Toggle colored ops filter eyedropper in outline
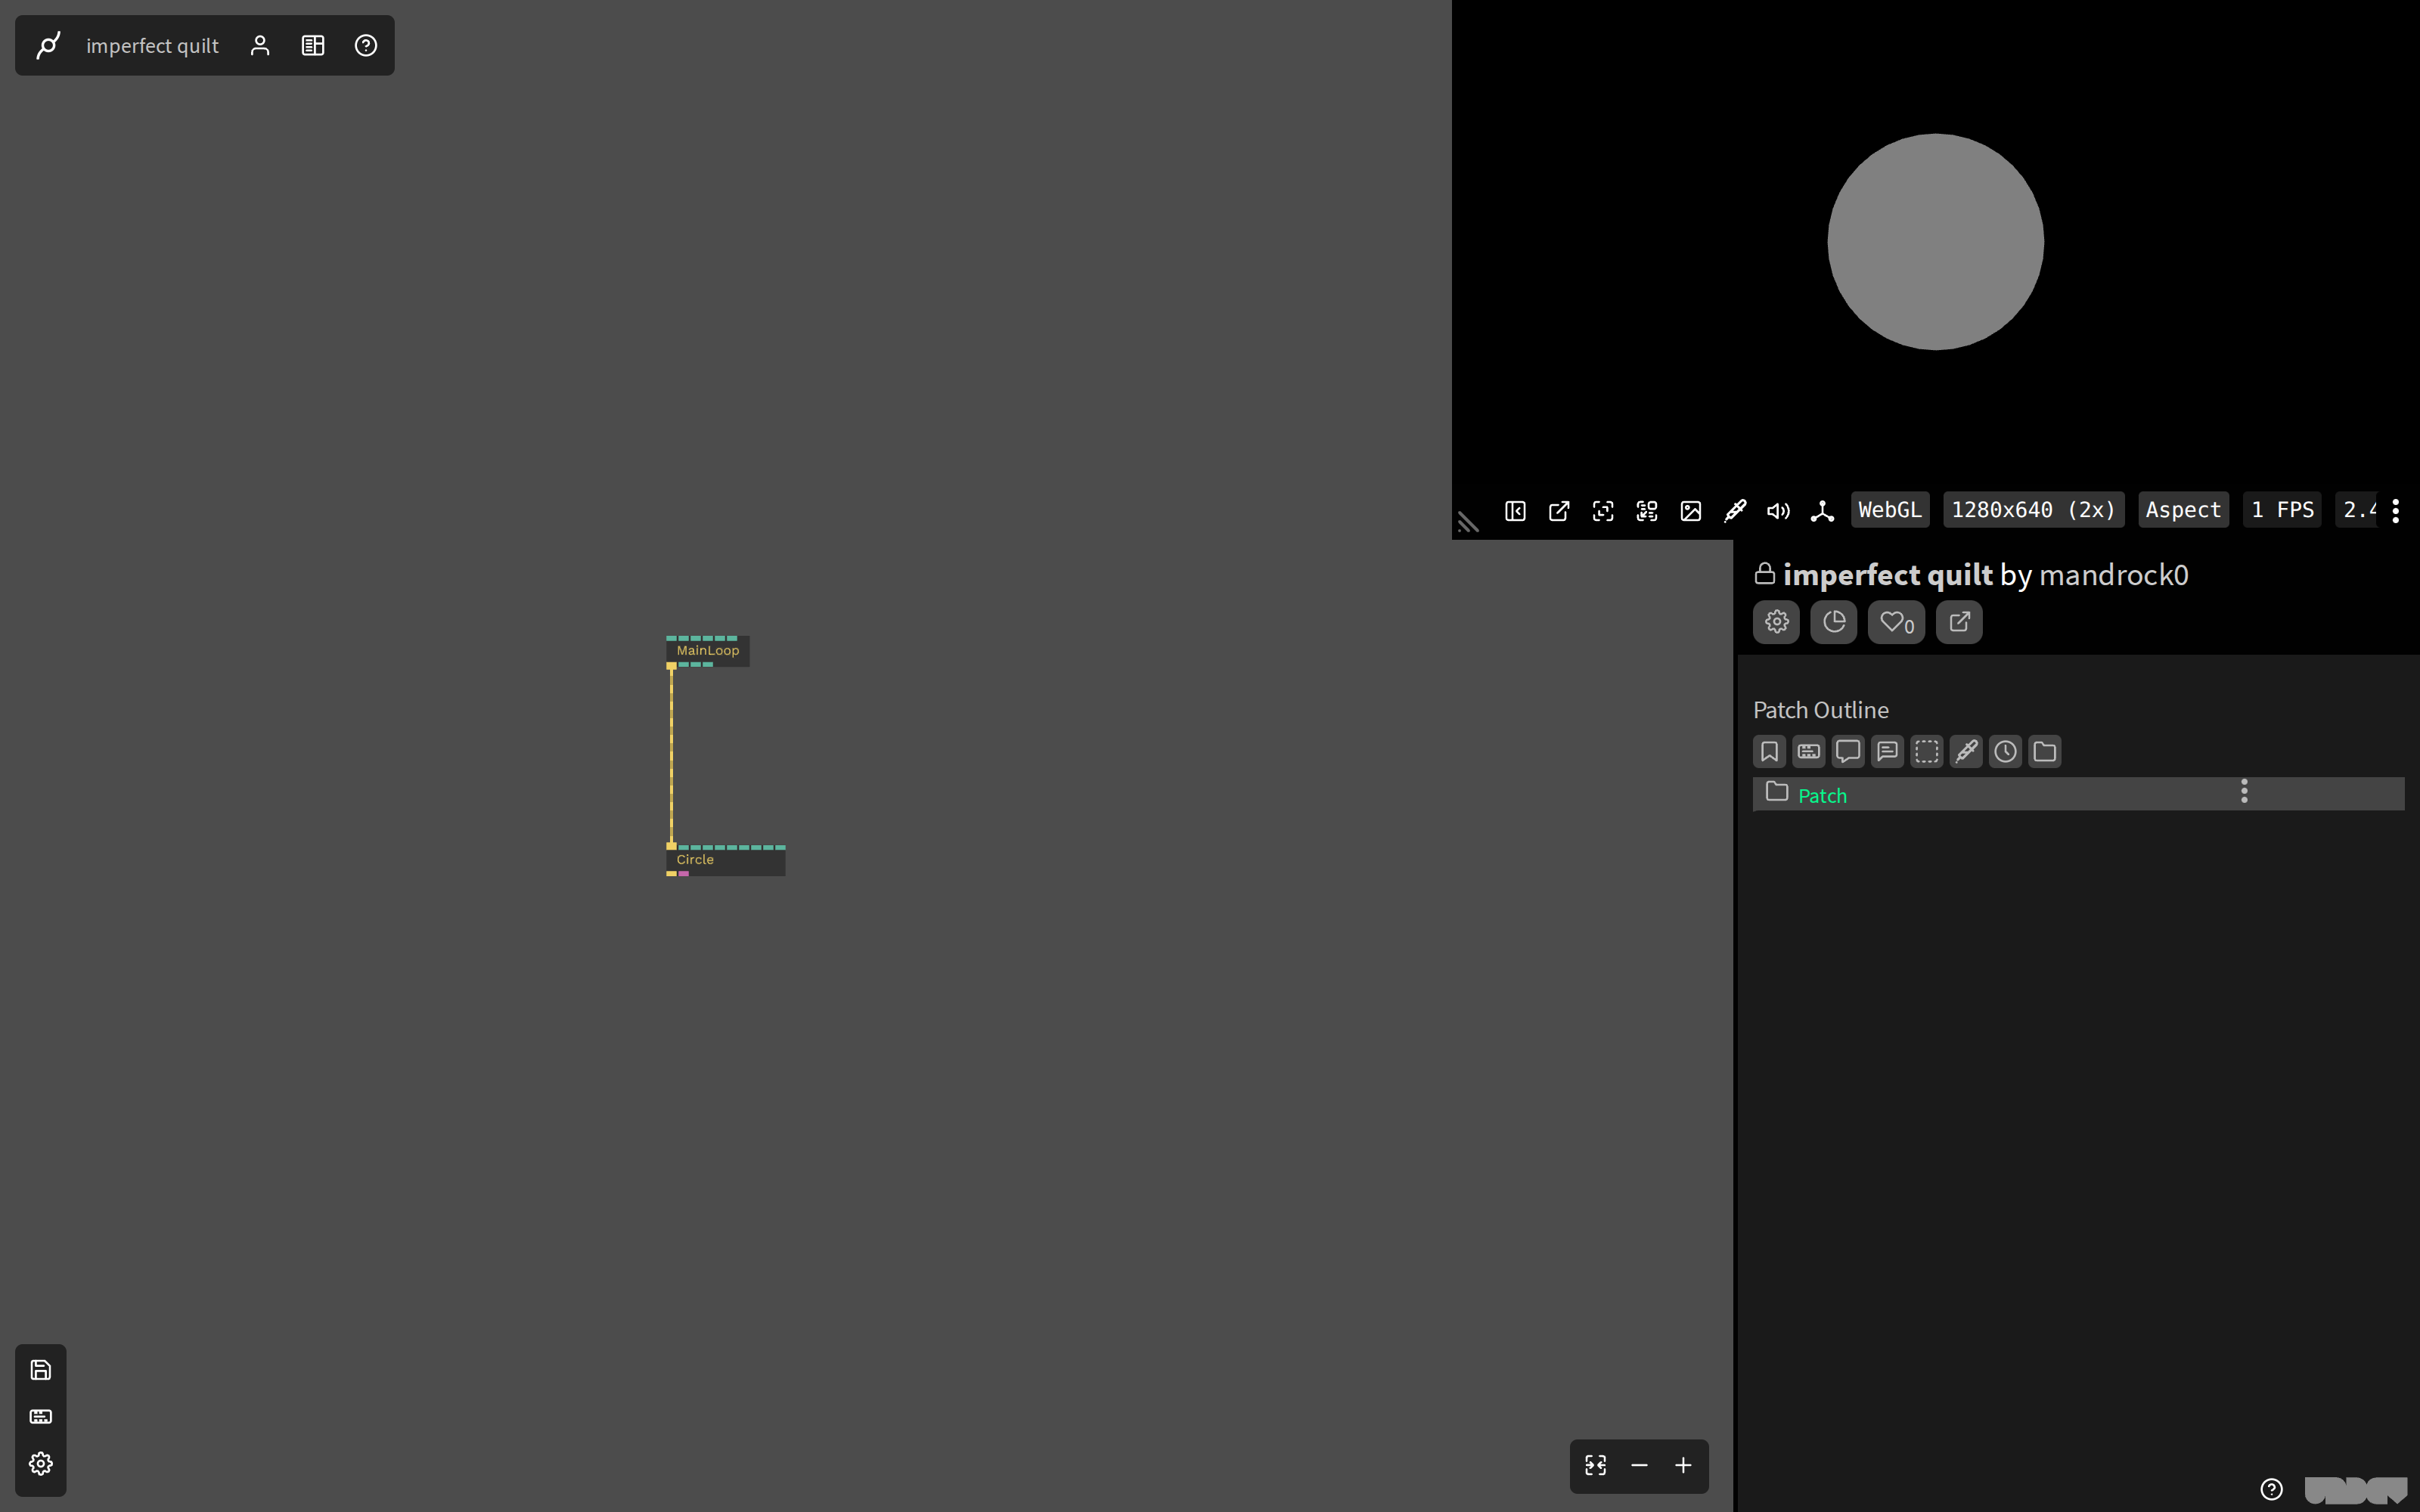 coord(1966,751)
